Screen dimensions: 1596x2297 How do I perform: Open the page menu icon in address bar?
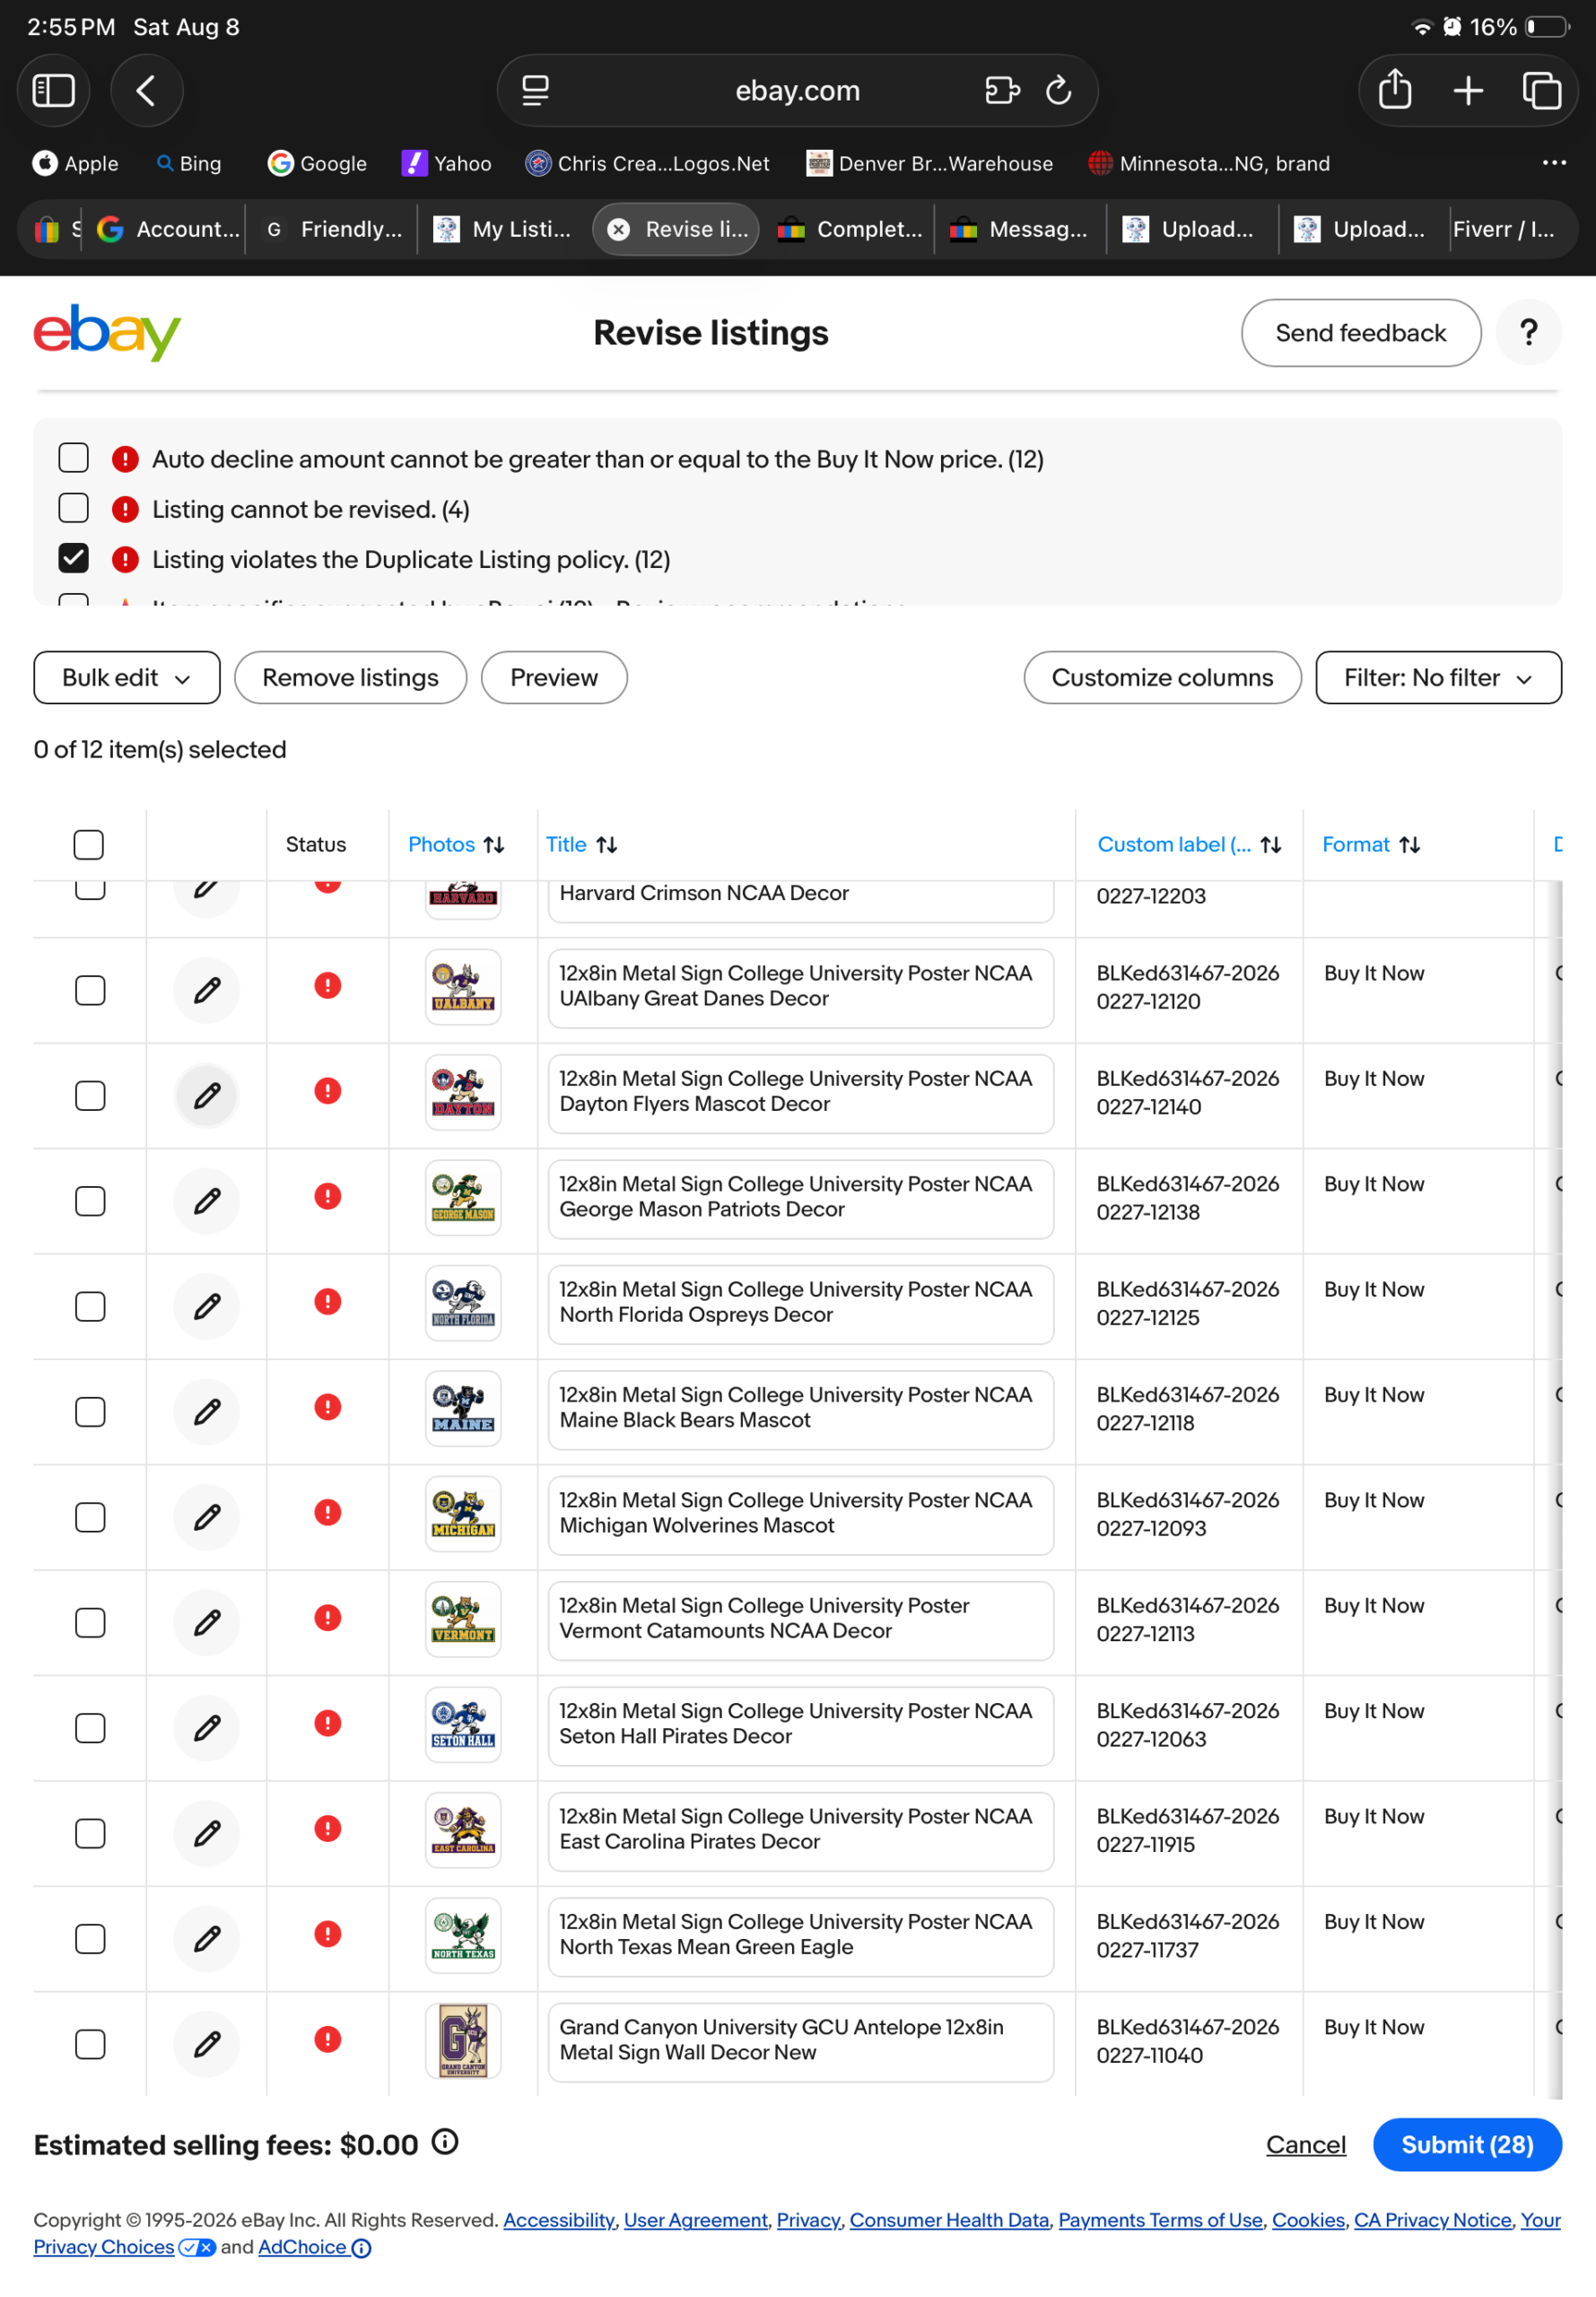click(535, 91)
